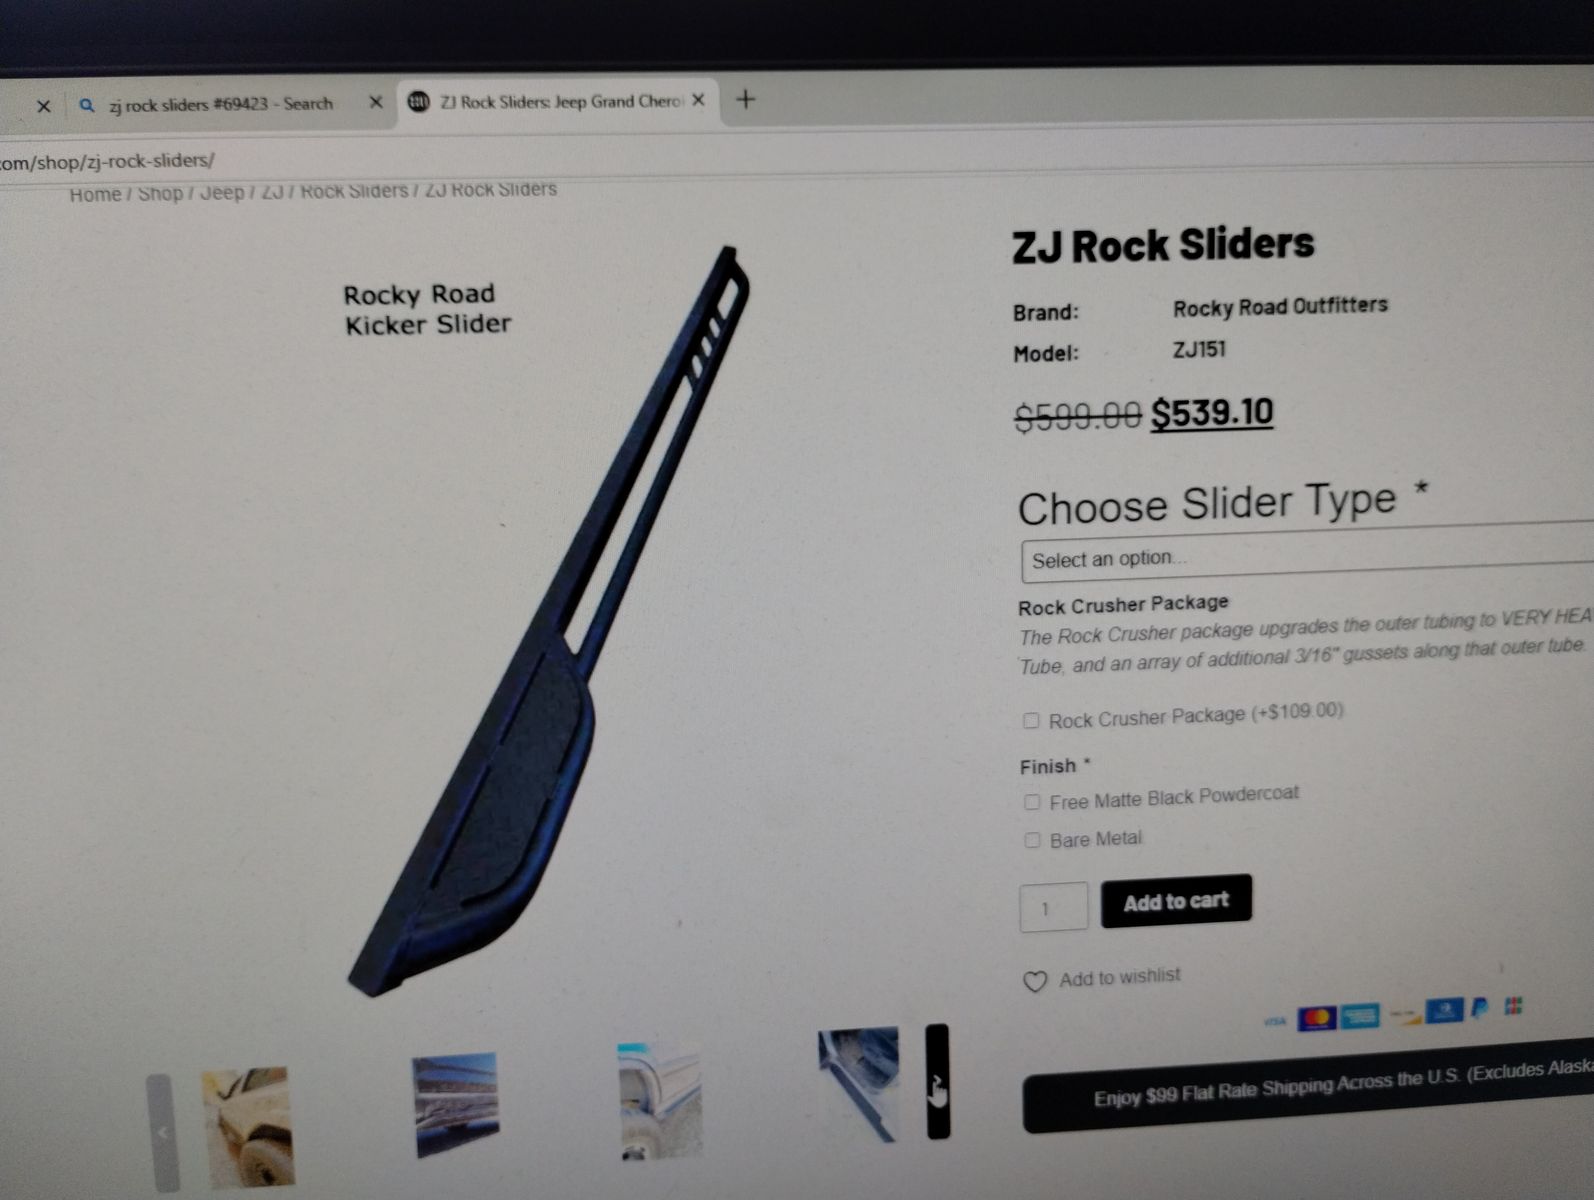Open the first white Jeep thumbnail image
The image size is (1594, 1200).
tap(247, 1128)
